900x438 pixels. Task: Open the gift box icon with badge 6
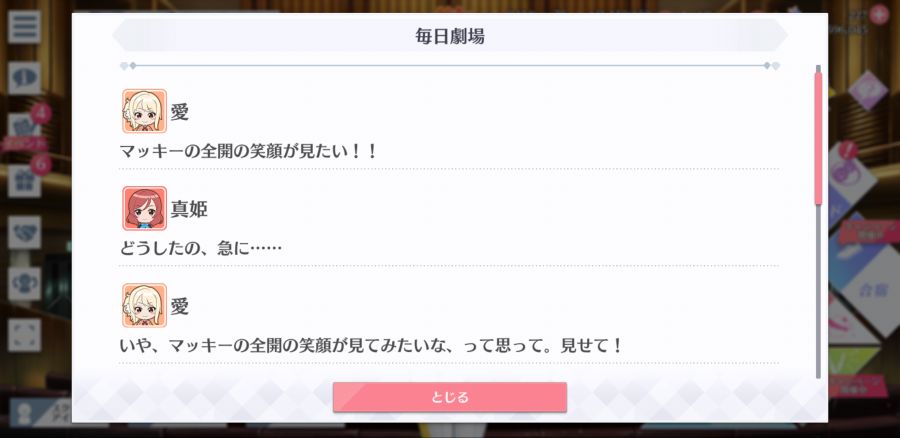24,181
